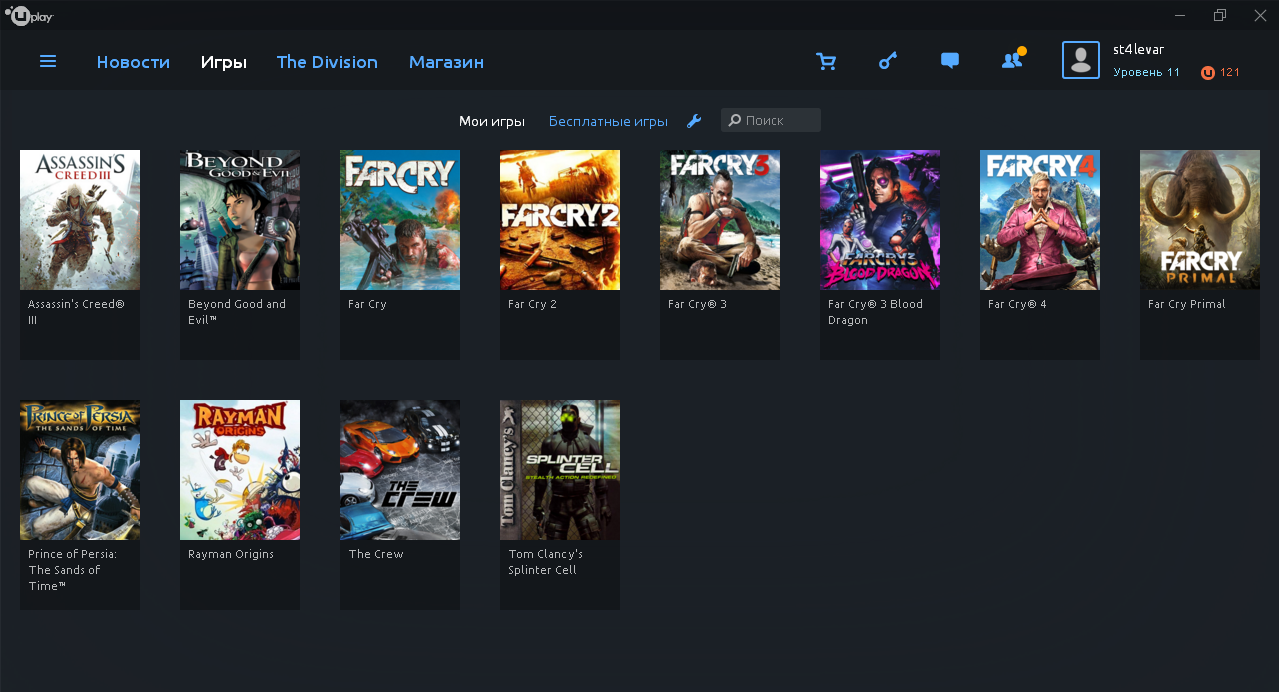Open the hamburger menu icon
Screen dimensions: 1279x692
click(x=48, y=61)
